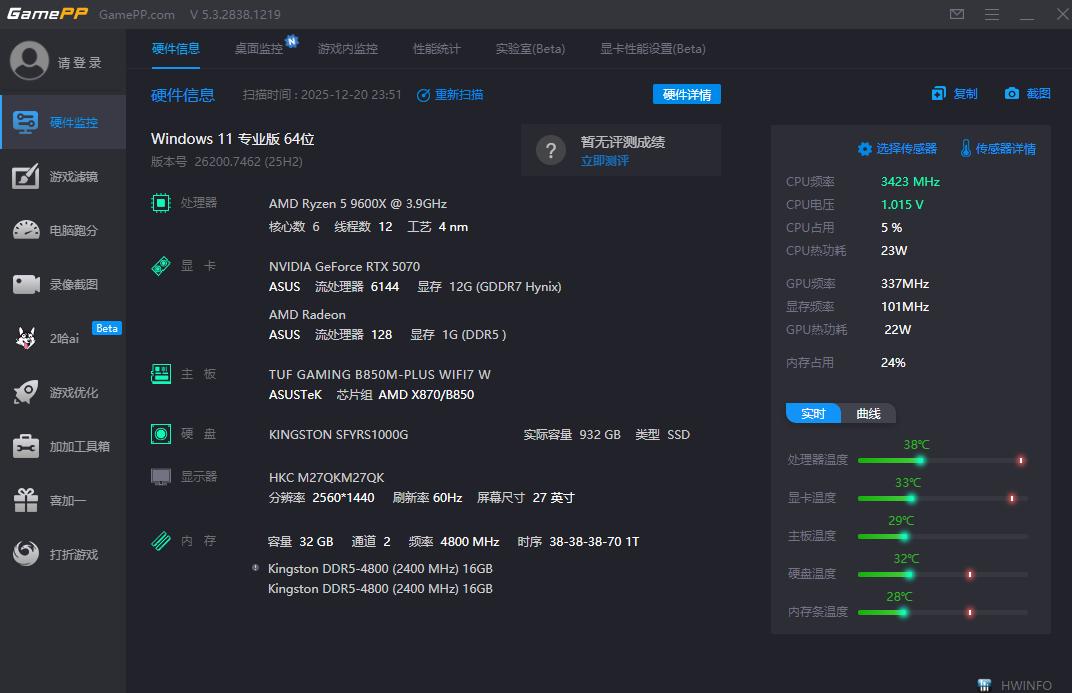The height and width of the screenshot is (693, 1072).
Task: Click the text Windows 11 专业版 64位
Action: 232,139
